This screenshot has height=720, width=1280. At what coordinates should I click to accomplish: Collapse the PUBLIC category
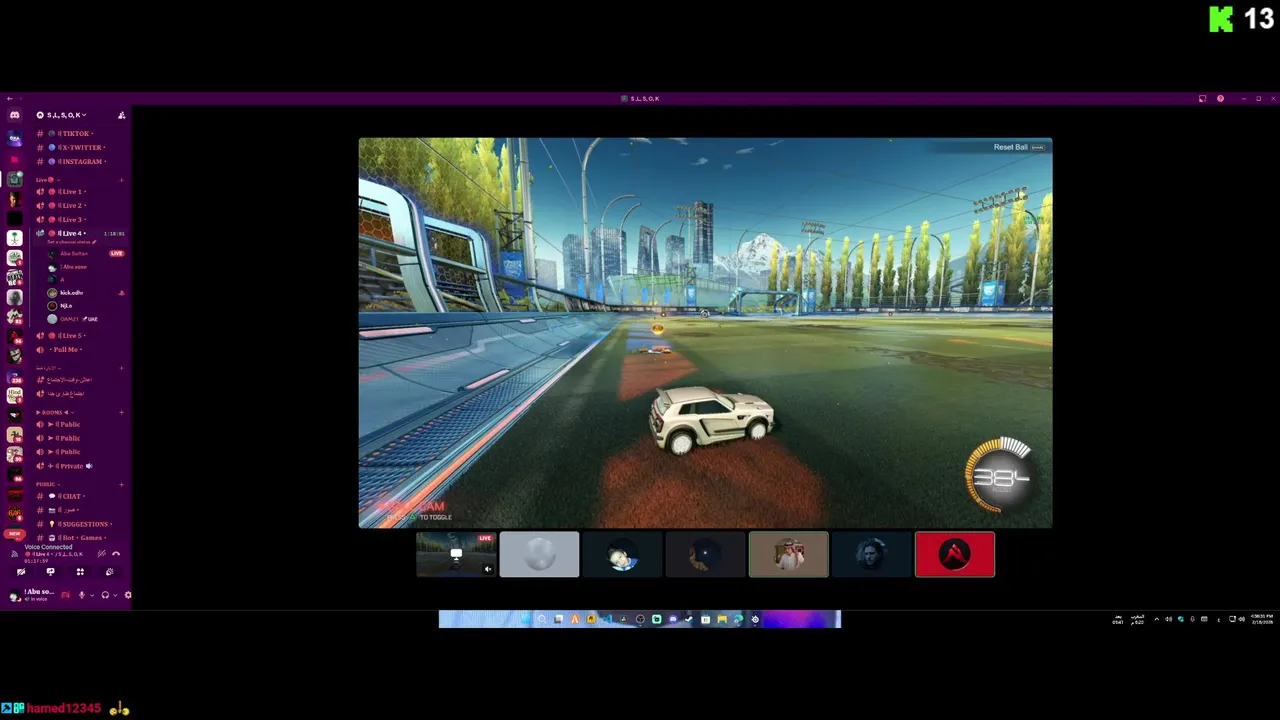coord(46,484)
